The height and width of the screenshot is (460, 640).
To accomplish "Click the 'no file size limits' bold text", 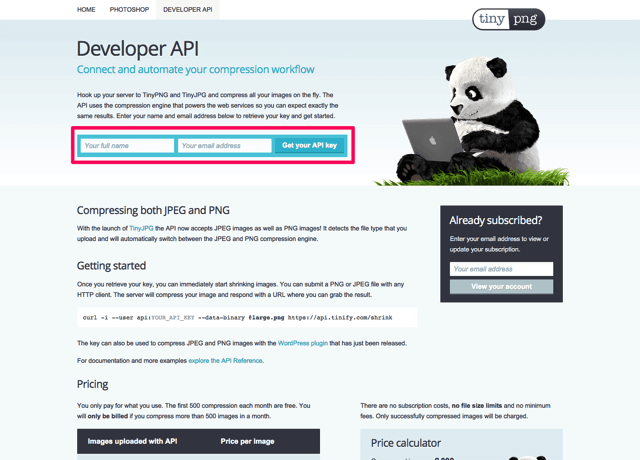I will pos(477,406).
